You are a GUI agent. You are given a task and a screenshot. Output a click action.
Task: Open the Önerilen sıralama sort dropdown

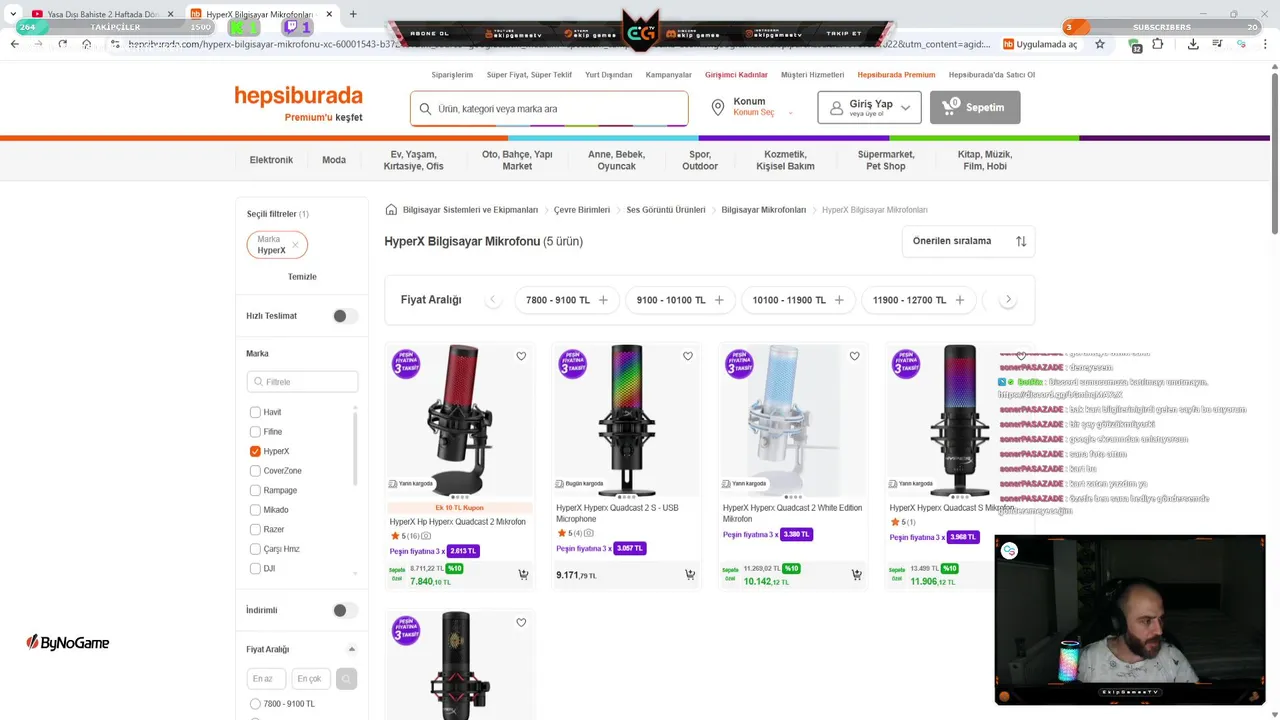[x=968, y=241]
